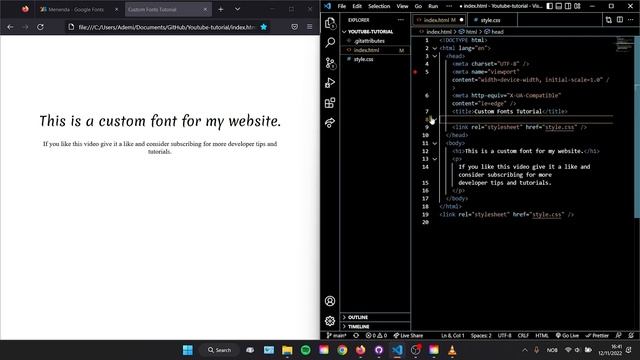This screenshot has width=640, height=360.
Task: Open the Explorer view in the activity bar
Action: point(330,23)
